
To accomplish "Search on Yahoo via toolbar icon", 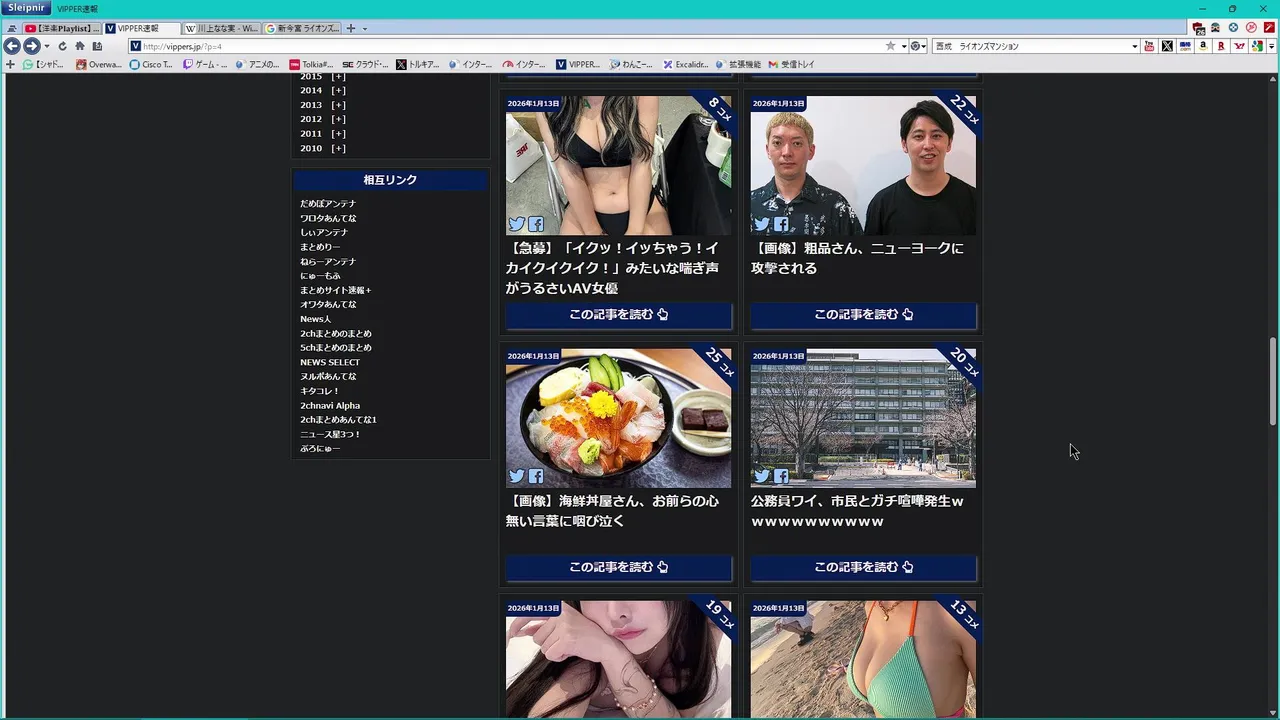I will pyautogui.click(x=1240, y=46).
